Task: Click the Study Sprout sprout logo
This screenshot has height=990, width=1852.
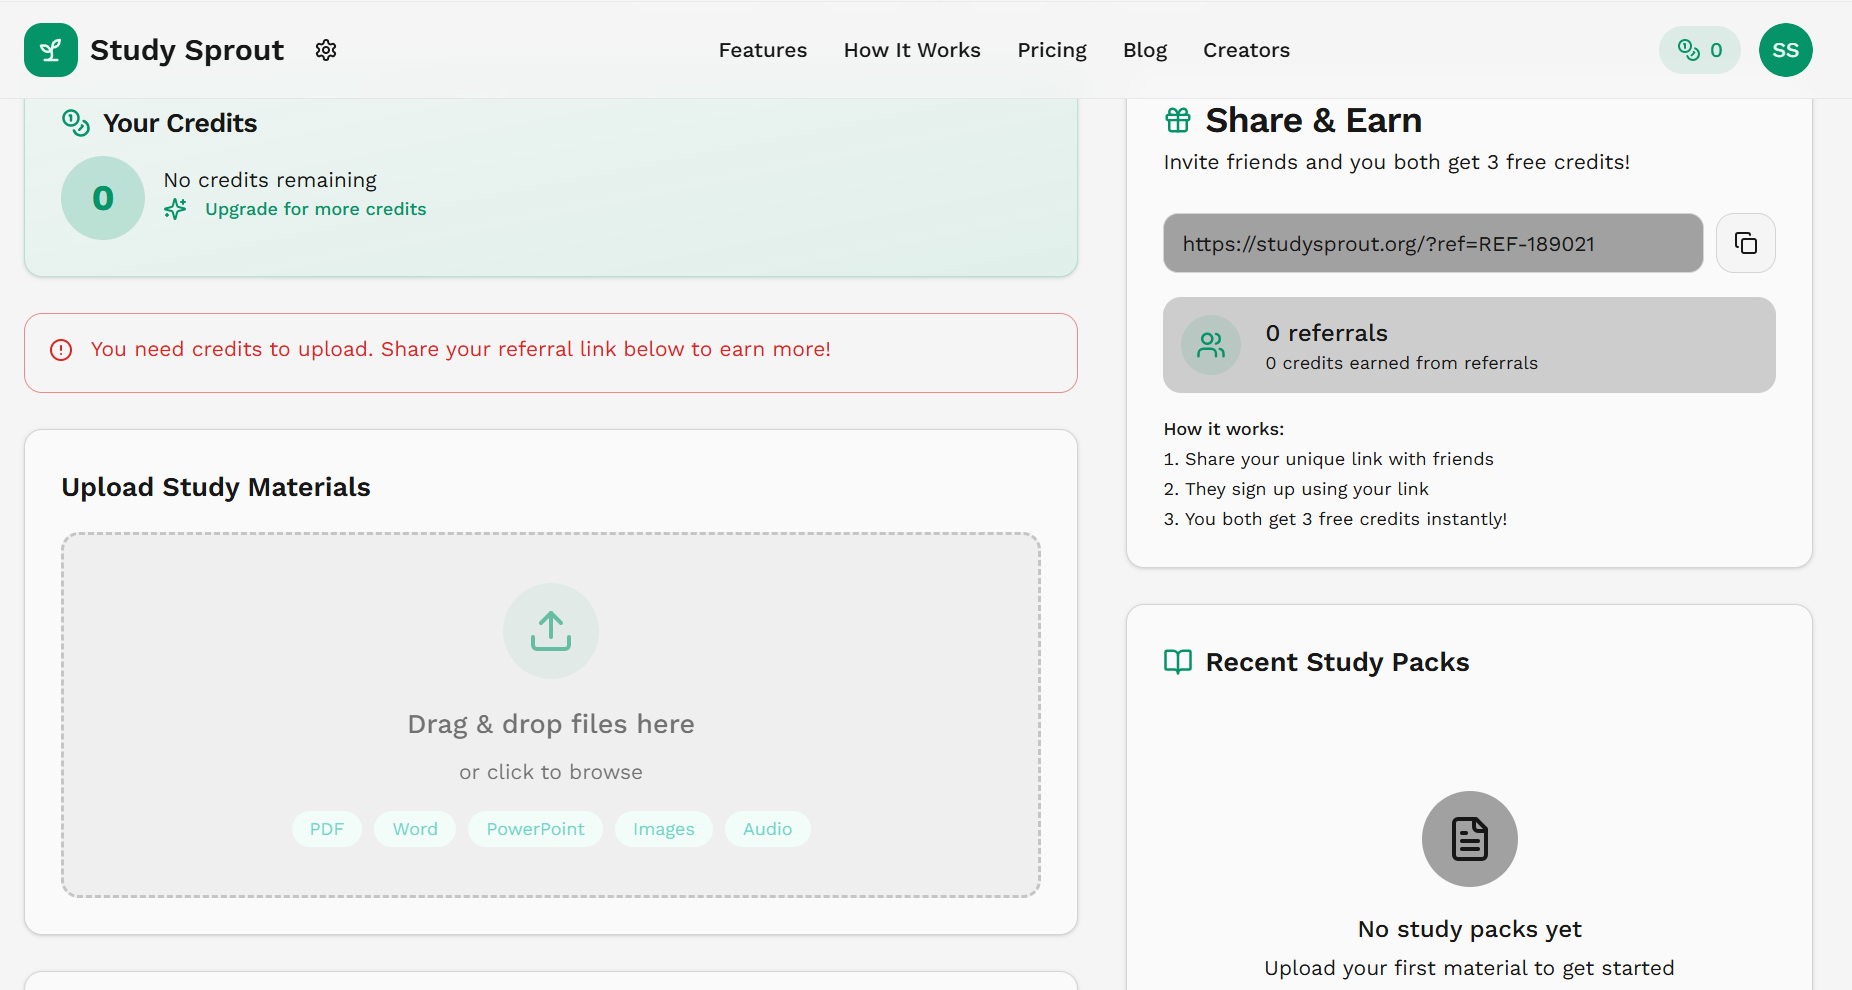Action: (50, 49)
